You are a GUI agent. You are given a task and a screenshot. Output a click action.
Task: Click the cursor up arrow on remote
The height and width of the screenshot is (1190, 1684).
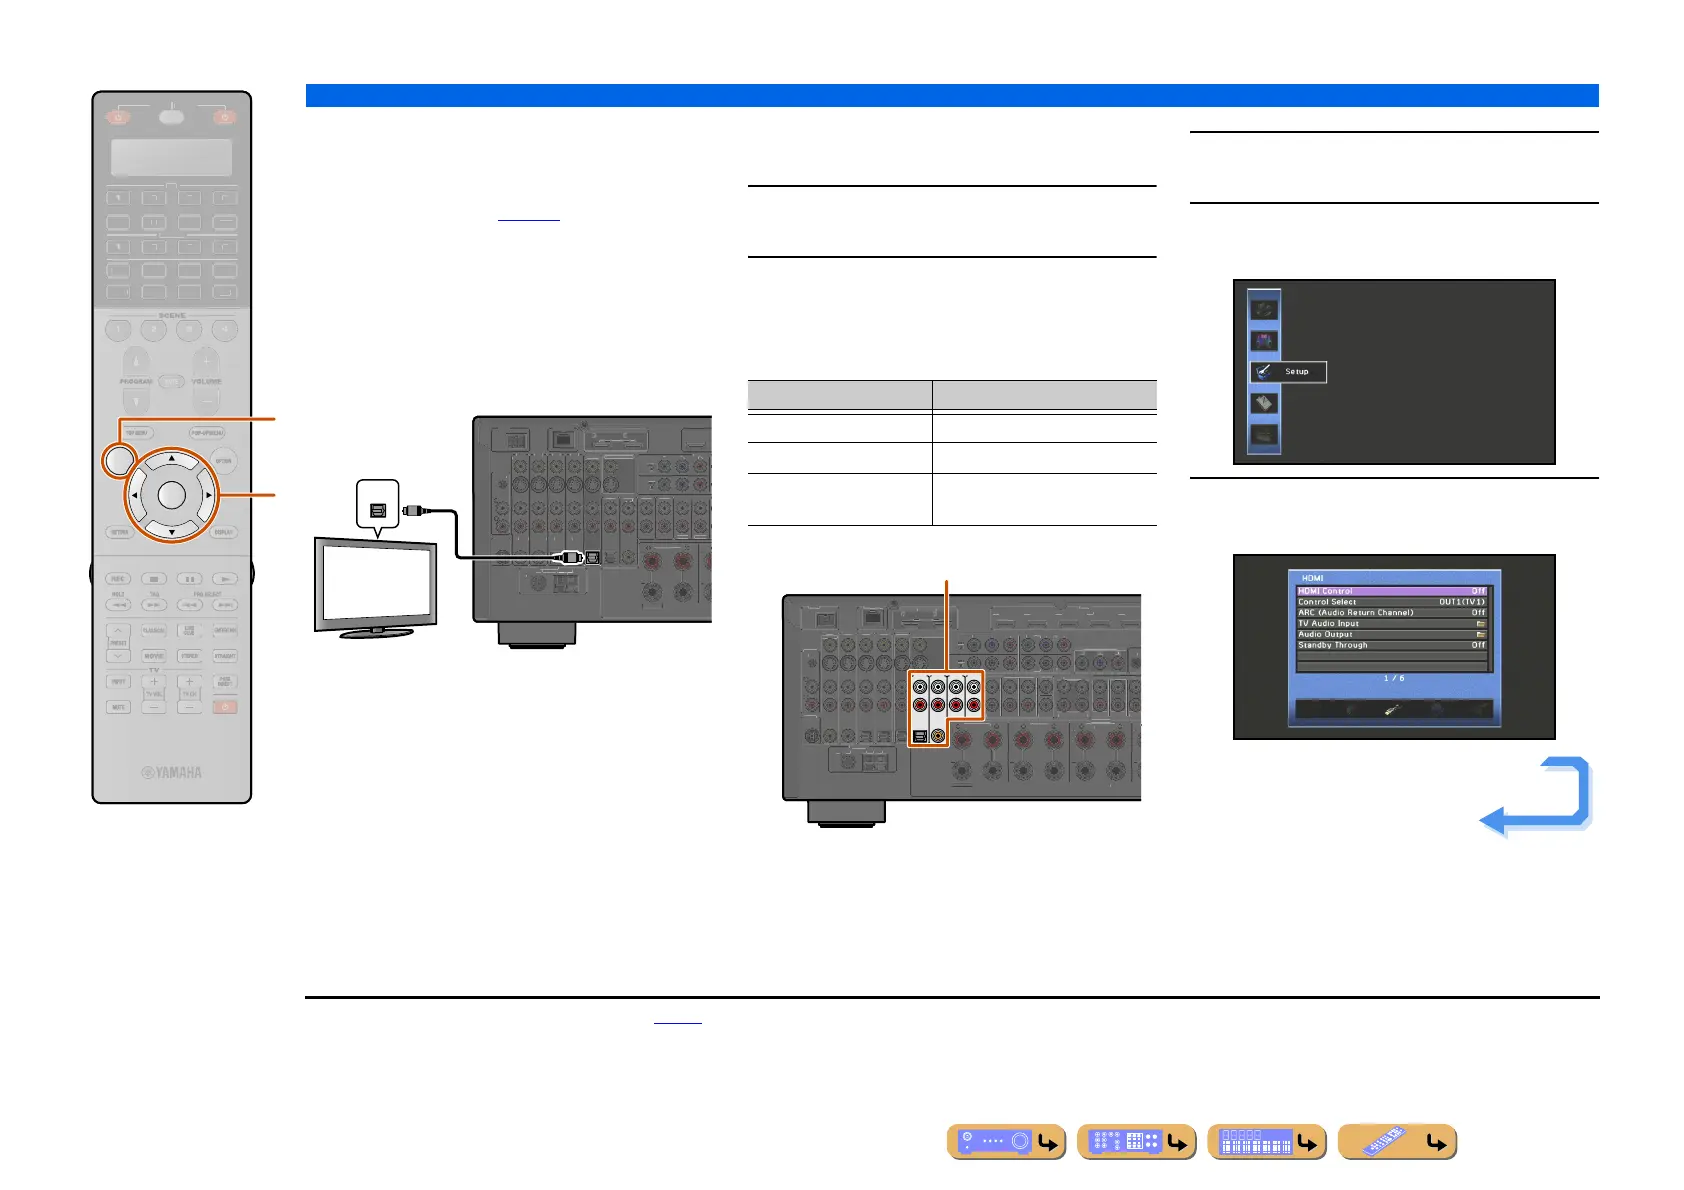tap(172, 459)
